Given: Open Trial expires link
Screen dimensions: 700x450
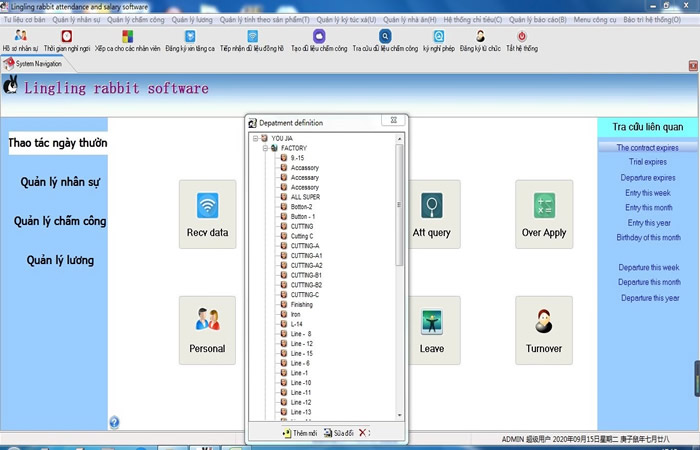Looking at the screenshot, I should (x=648, y=162).
